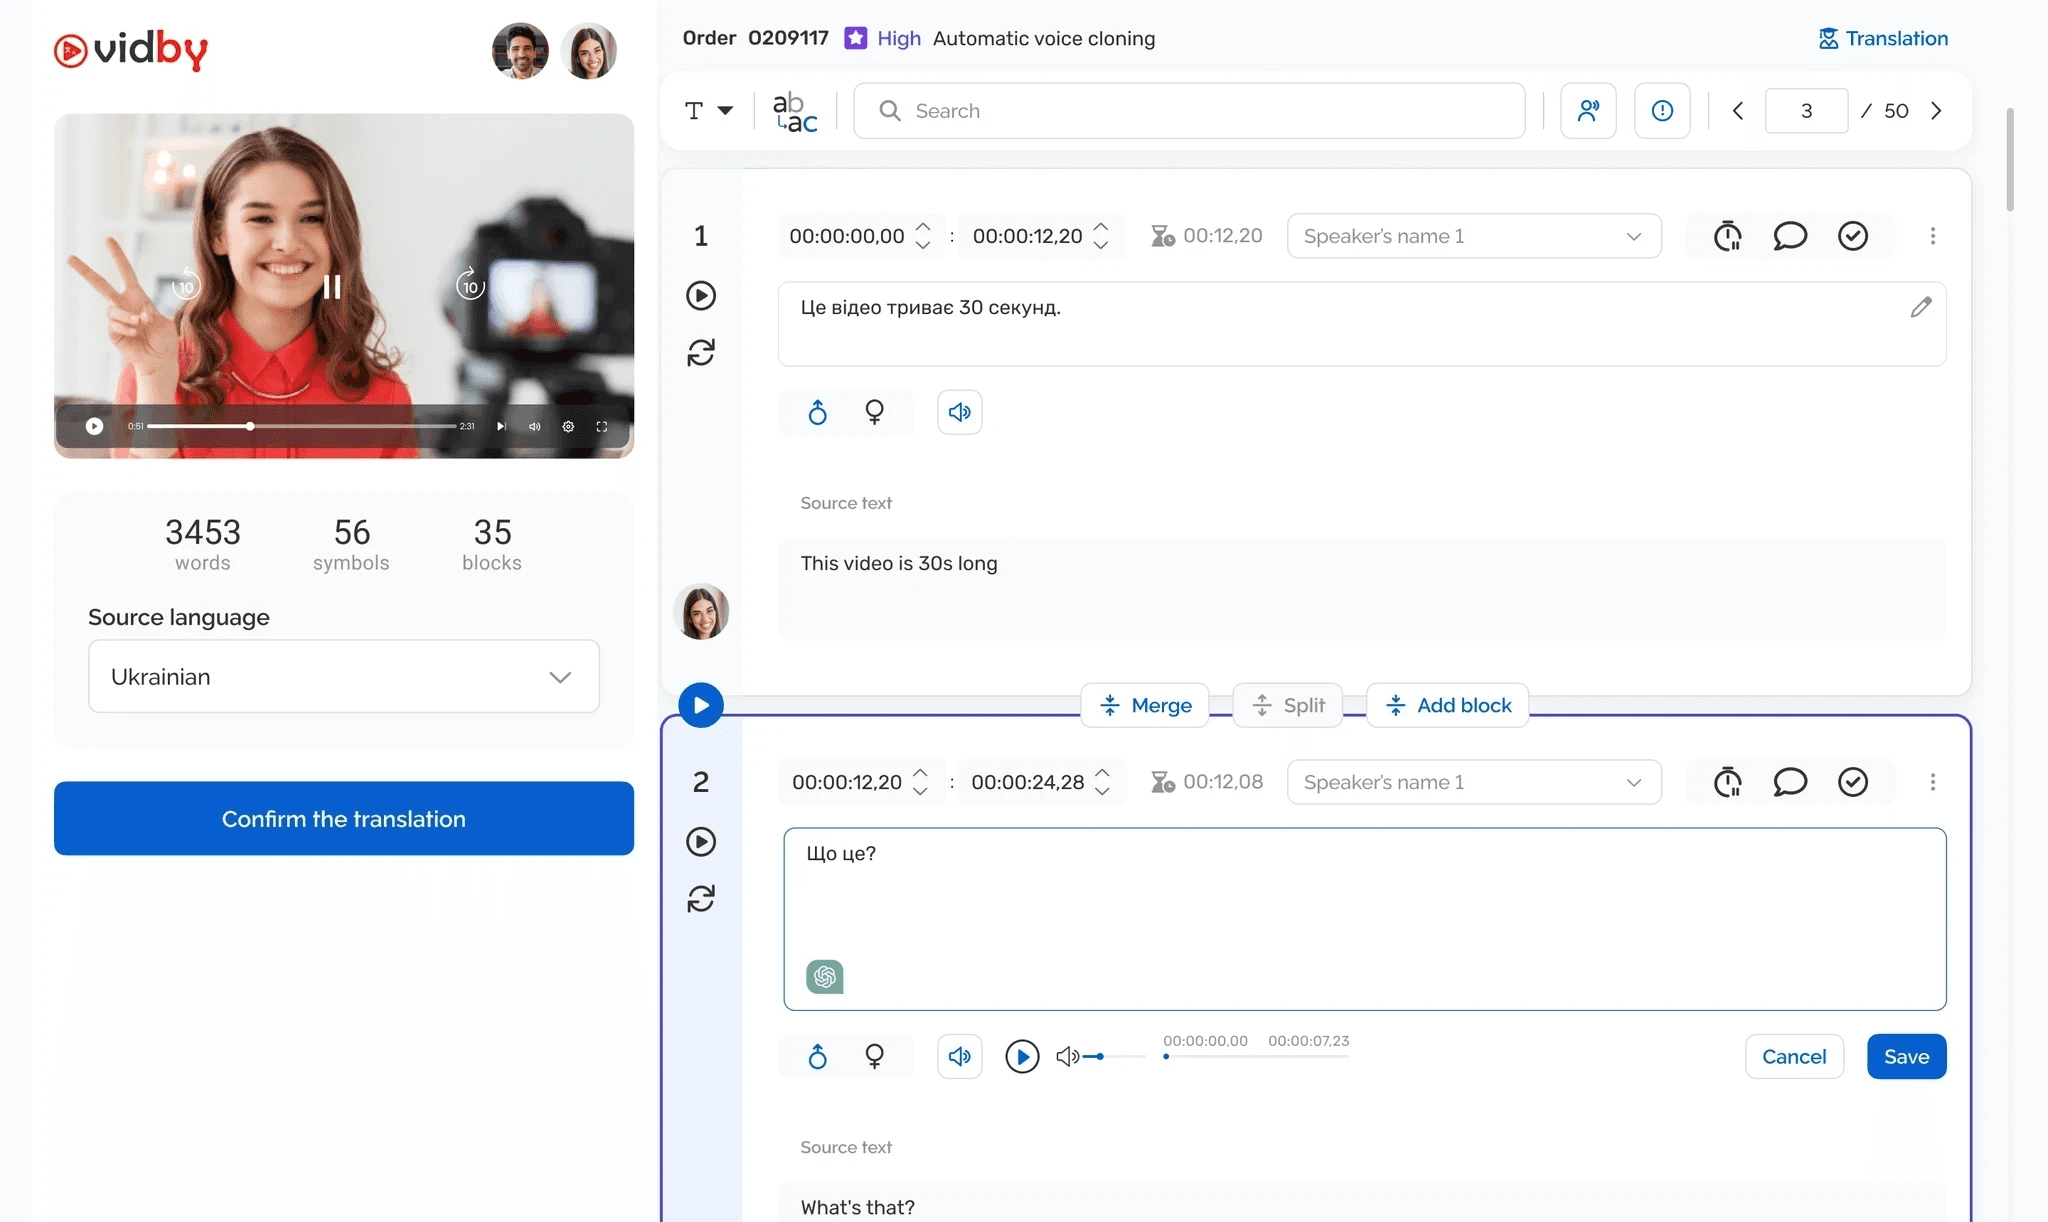Play block 2 audio preview clip

coord(1022,1056)
